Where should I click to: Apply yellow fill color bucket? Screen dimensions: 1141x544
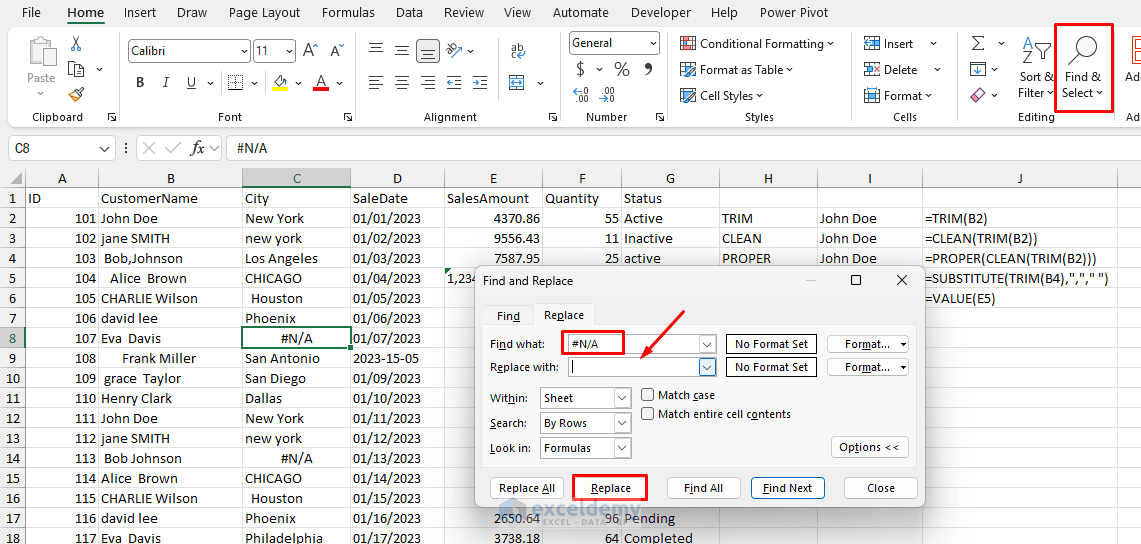point(280,82)
